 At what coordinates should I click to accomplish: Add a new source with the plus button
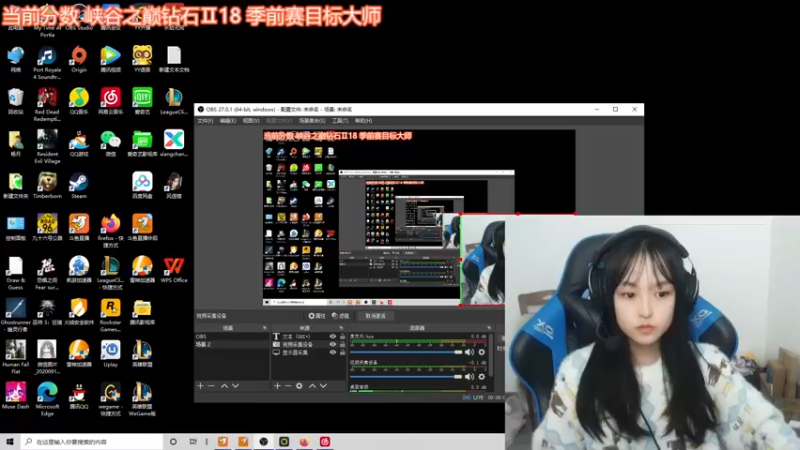tap(277, 386)
